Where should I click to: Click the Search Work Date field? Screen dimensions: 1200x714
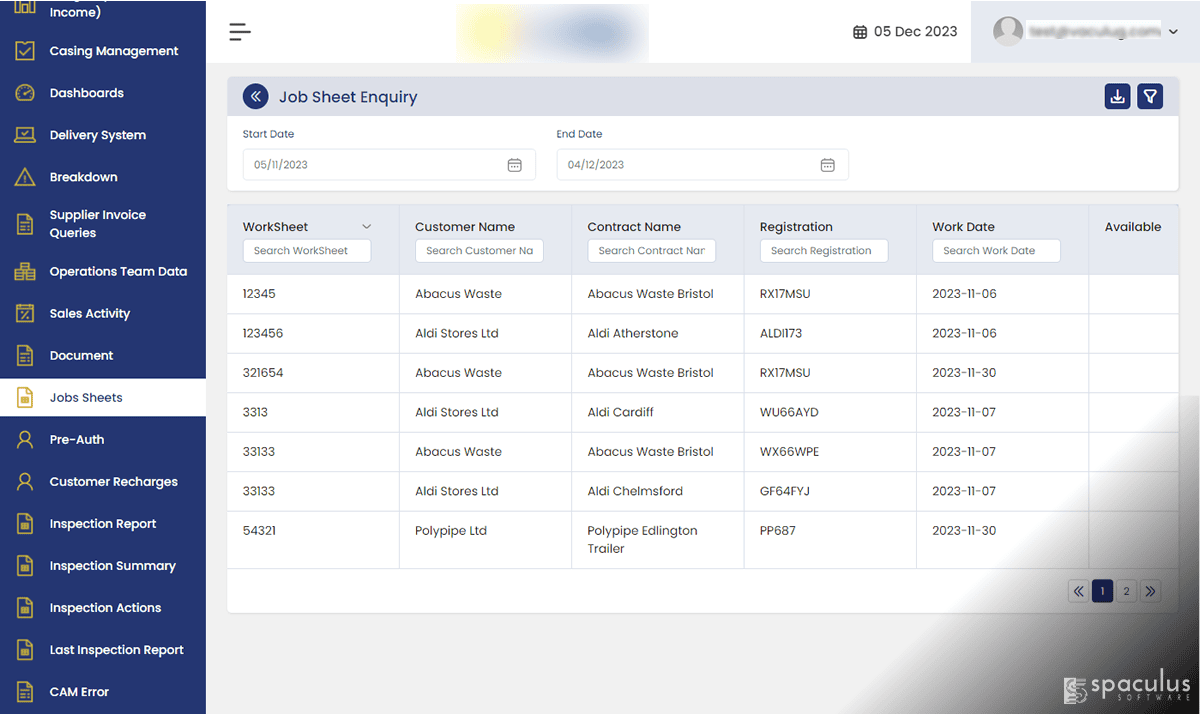pyautogui.click(x=996, y=251)
